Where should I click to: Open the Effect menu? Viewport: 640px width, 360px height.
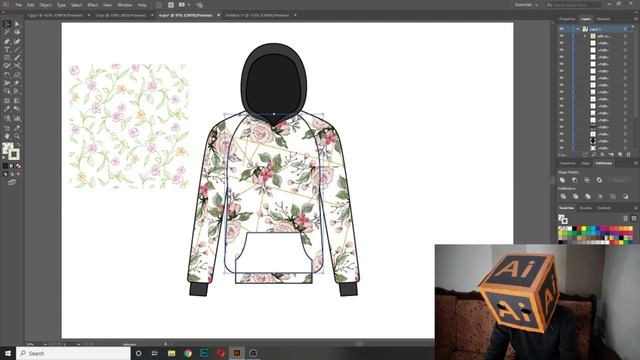(93, 5)
